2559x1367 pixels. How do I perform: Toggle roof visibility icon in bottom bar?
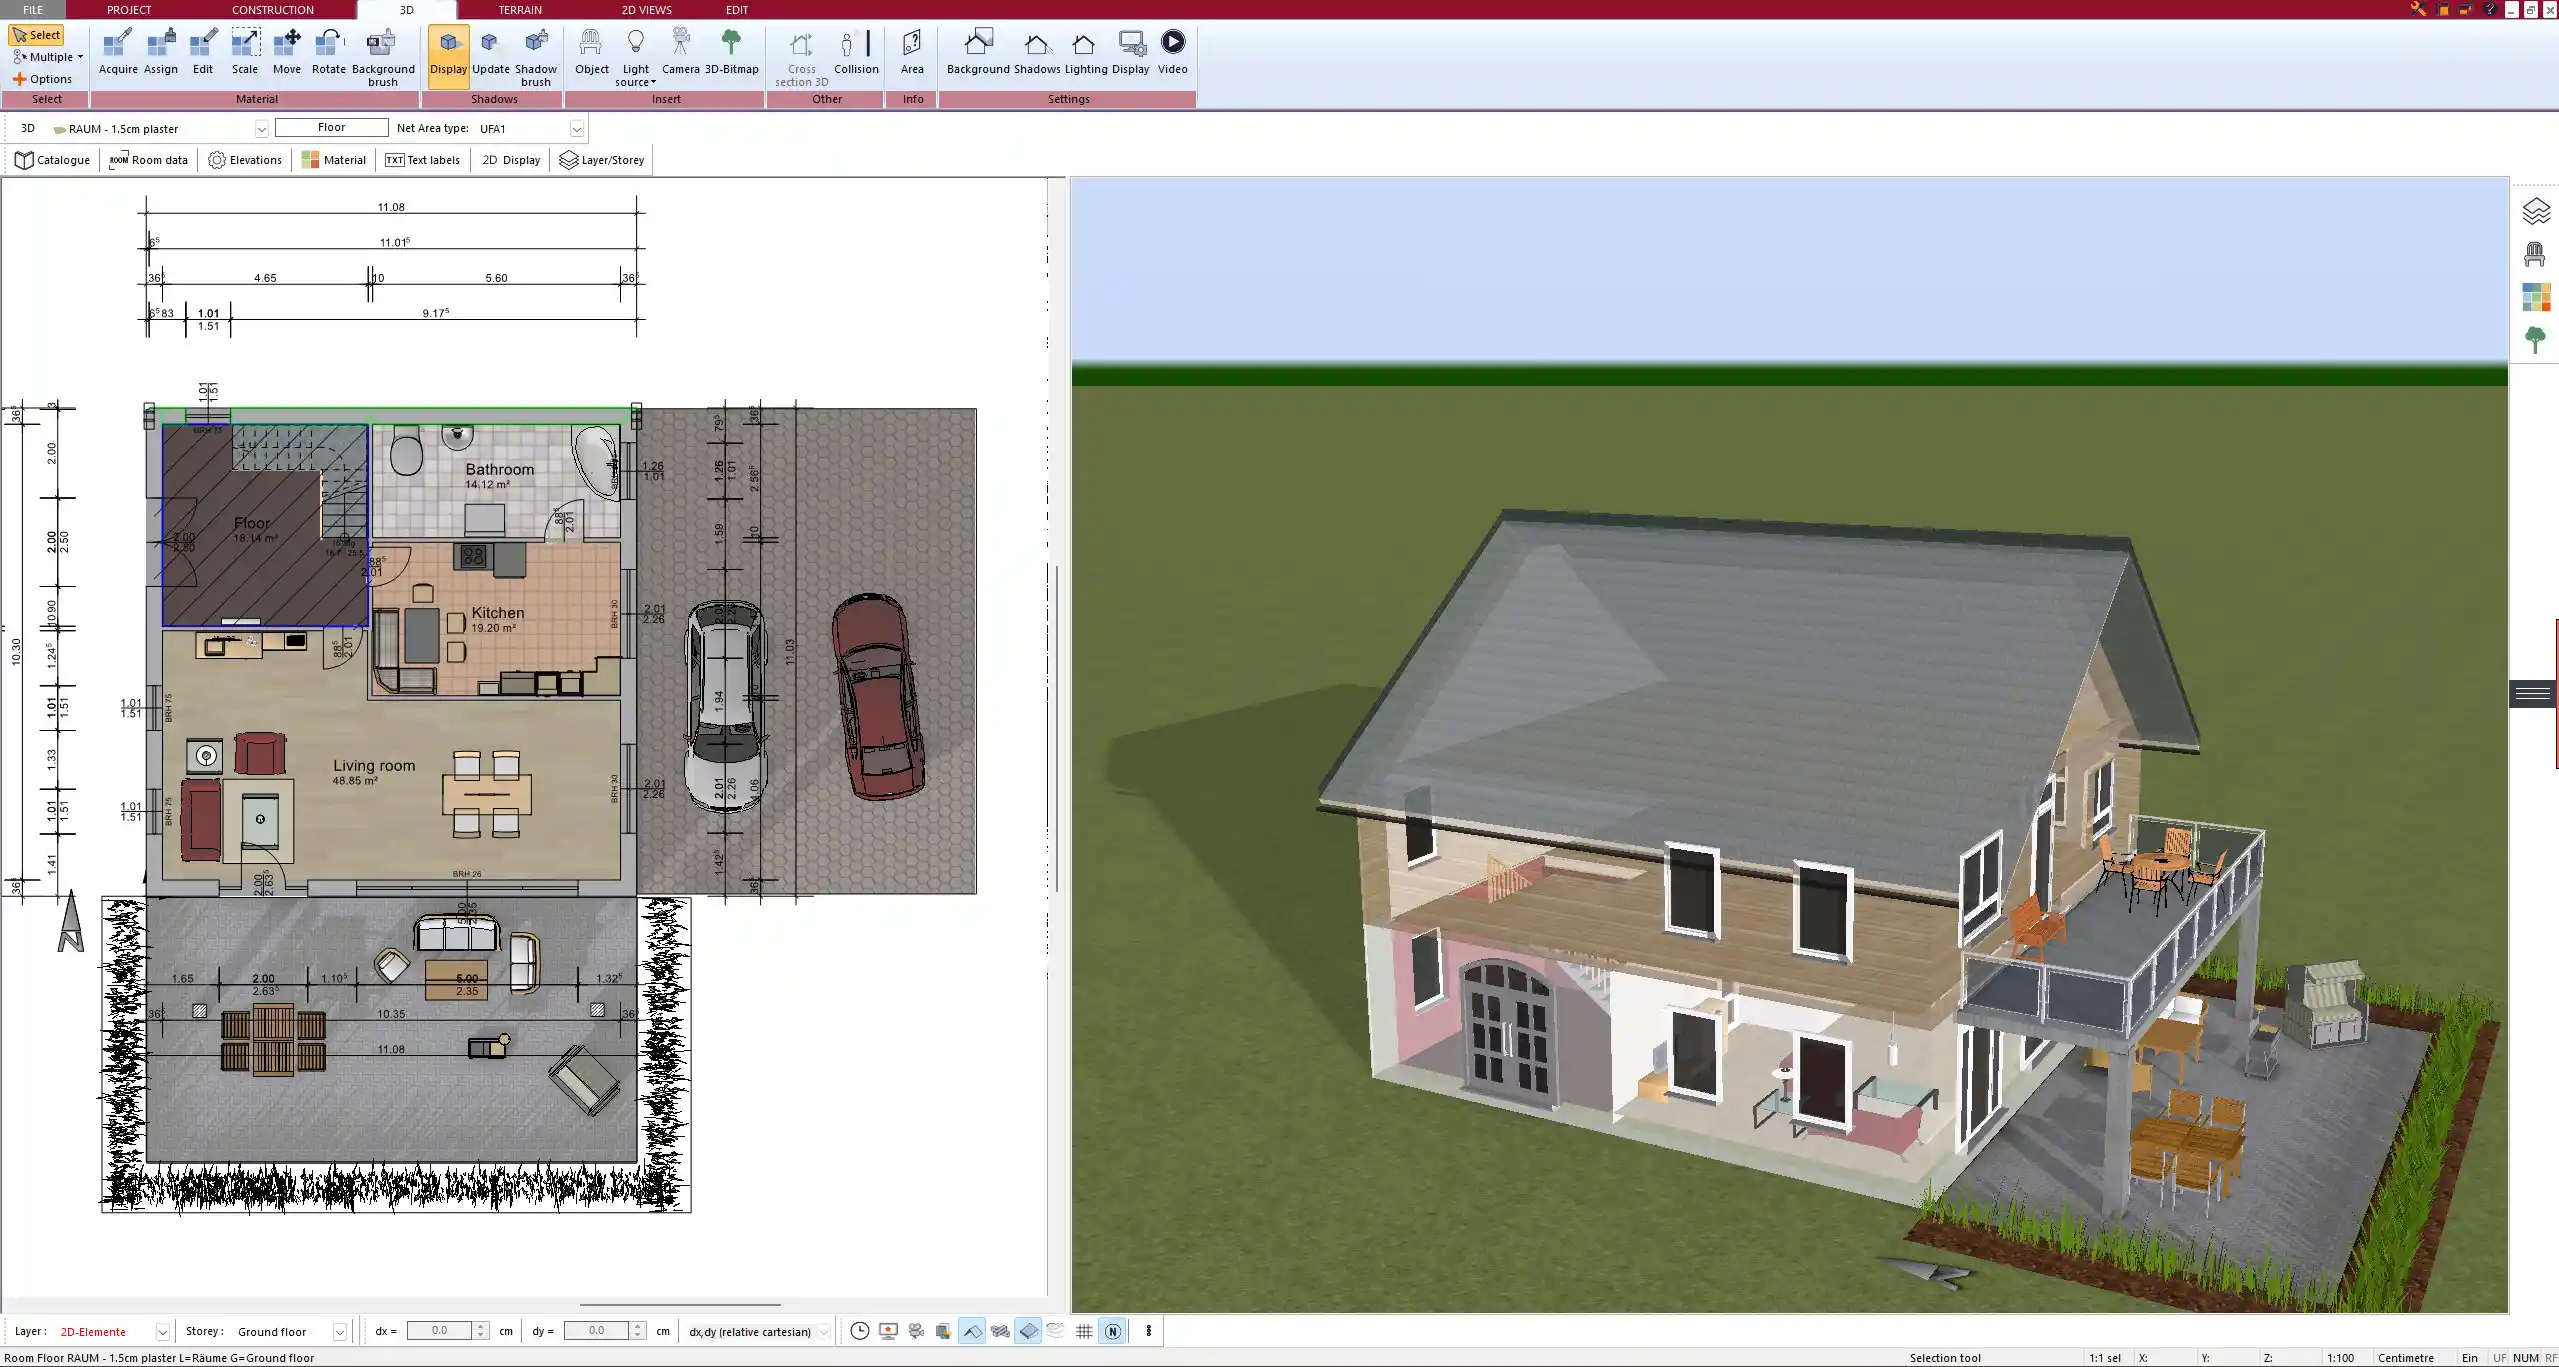pyautogui.click(x=971, y=1331)
